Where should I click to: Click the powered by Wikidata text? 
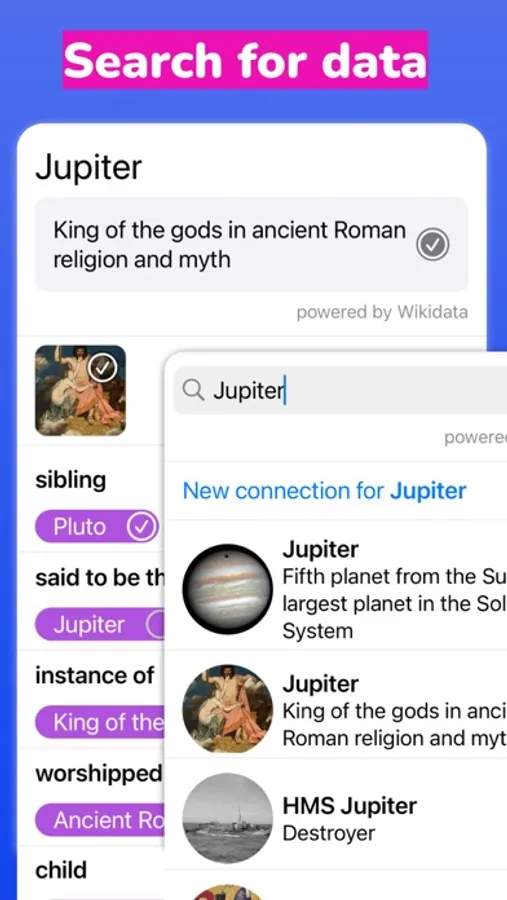click(x=382, y=312)
